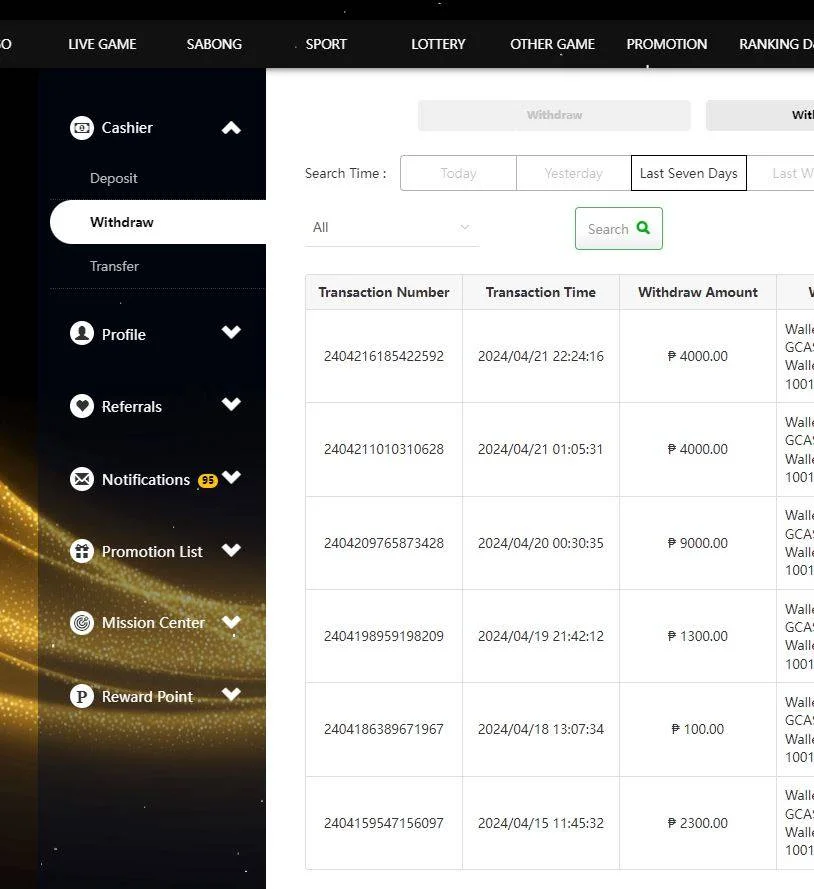Click the time 2024/04/15 11:45:32
The height and width of the screenshot is (889, 814).
541,823
